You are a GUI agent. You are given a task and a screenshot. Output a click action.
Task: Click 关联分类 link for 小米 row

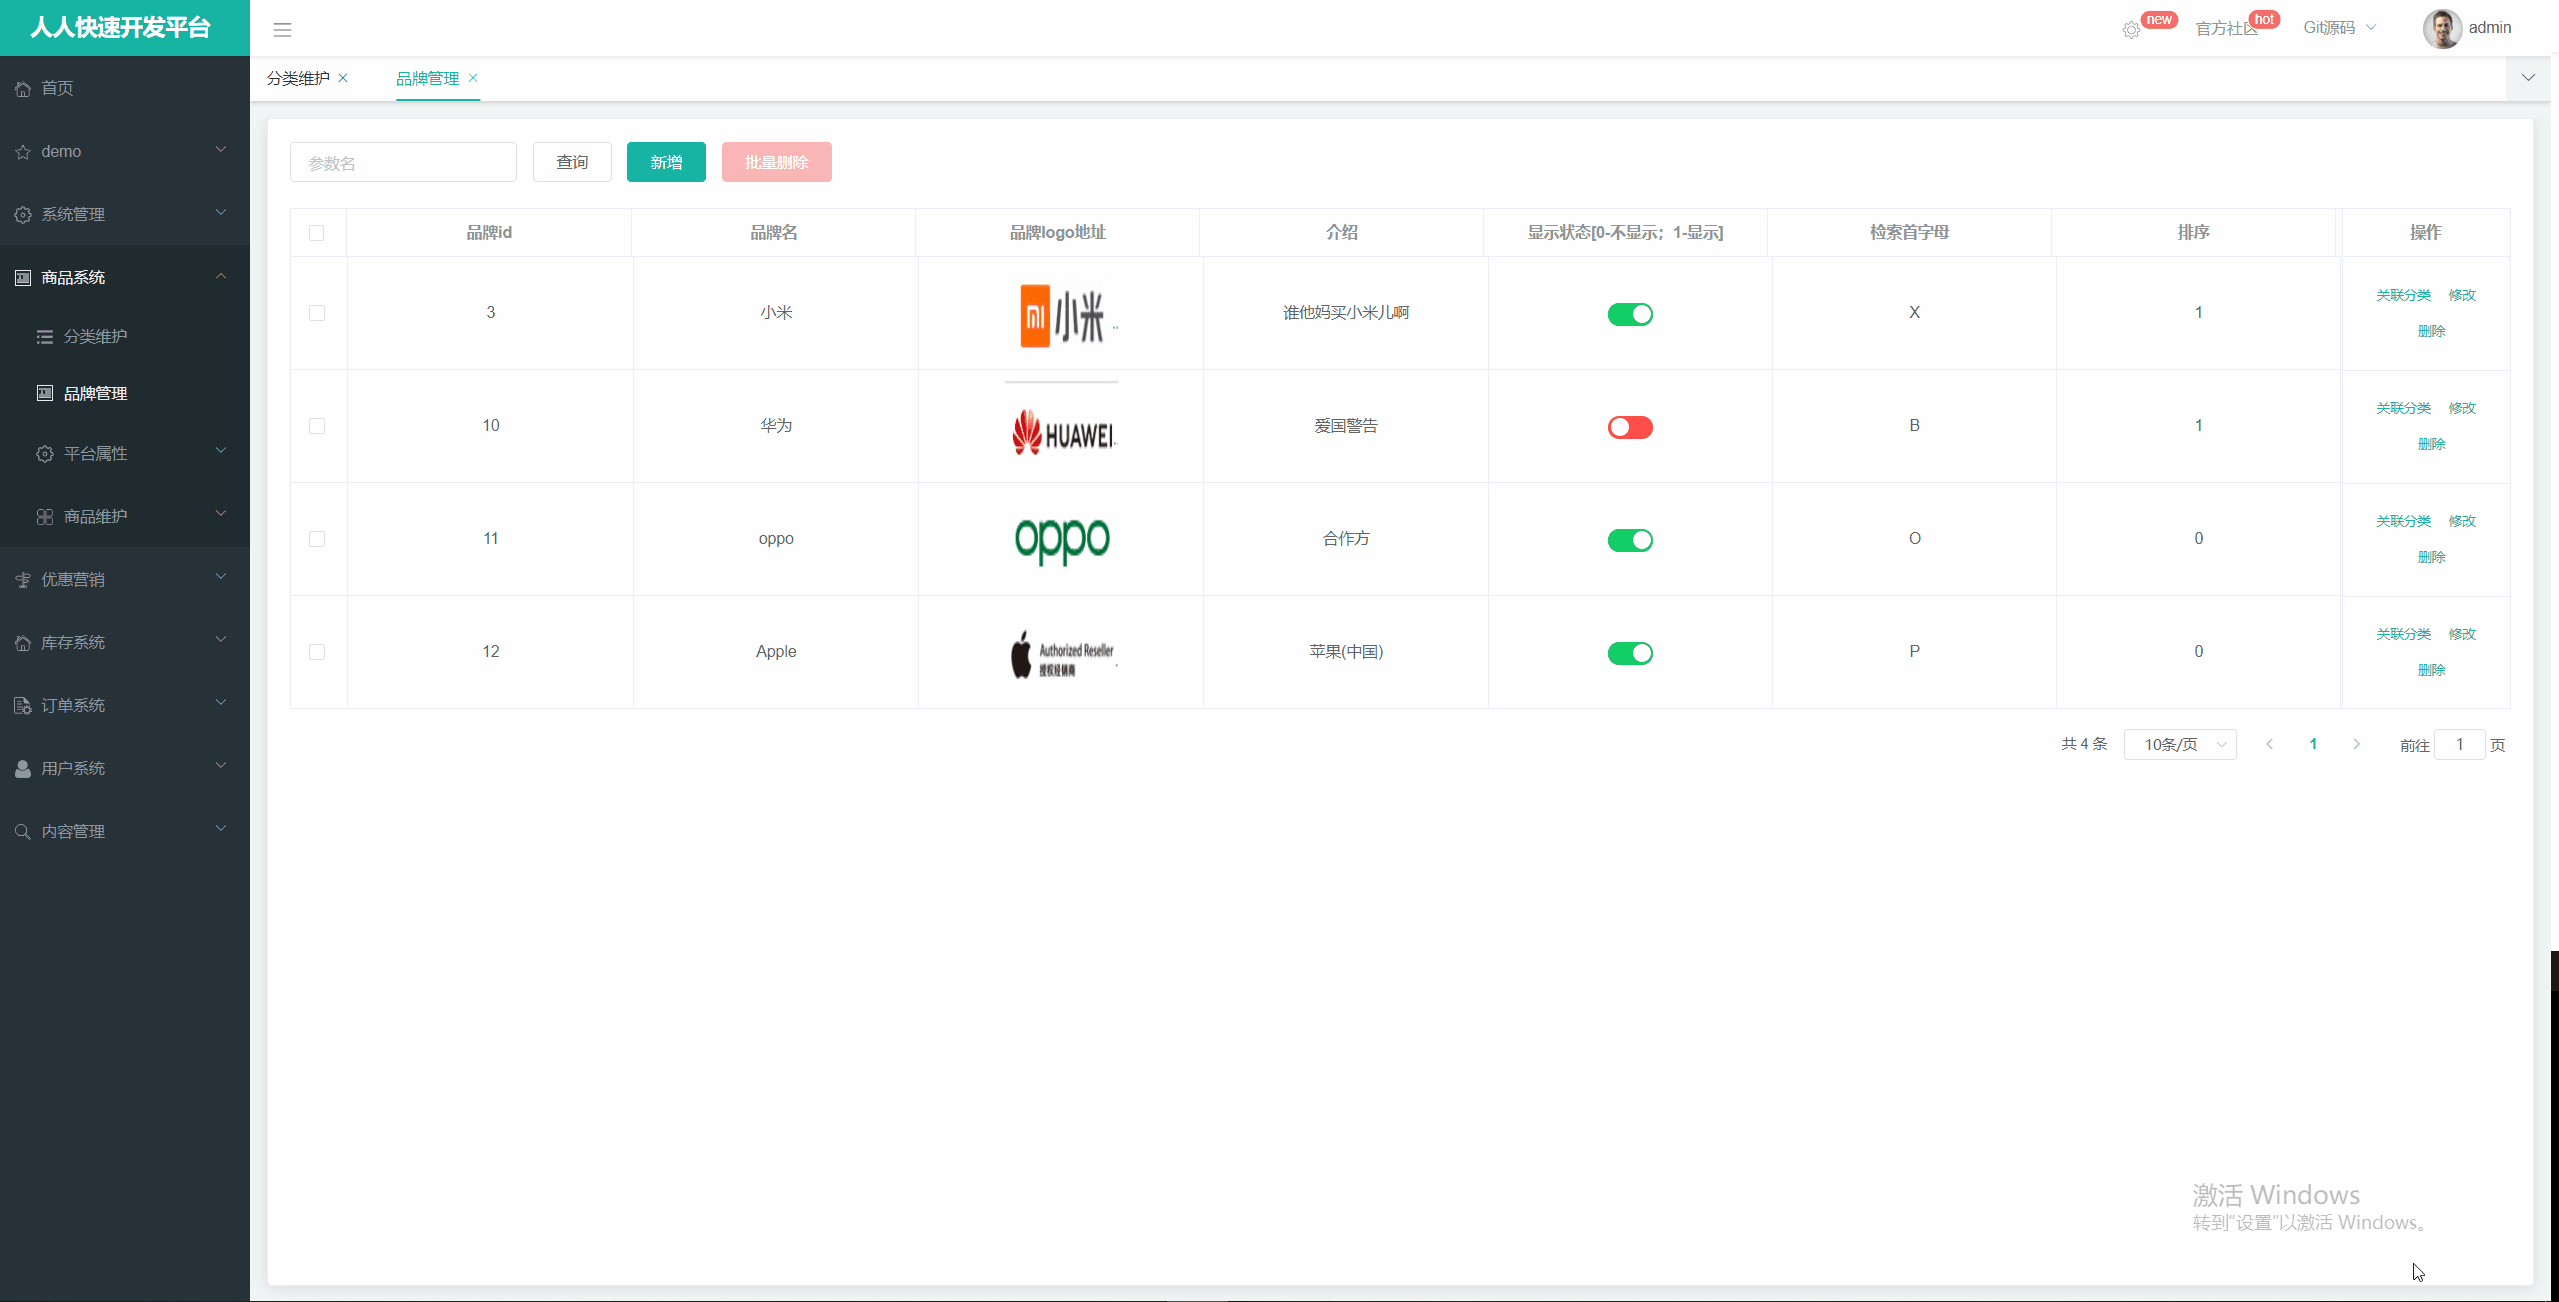[x=2403, y=295]
